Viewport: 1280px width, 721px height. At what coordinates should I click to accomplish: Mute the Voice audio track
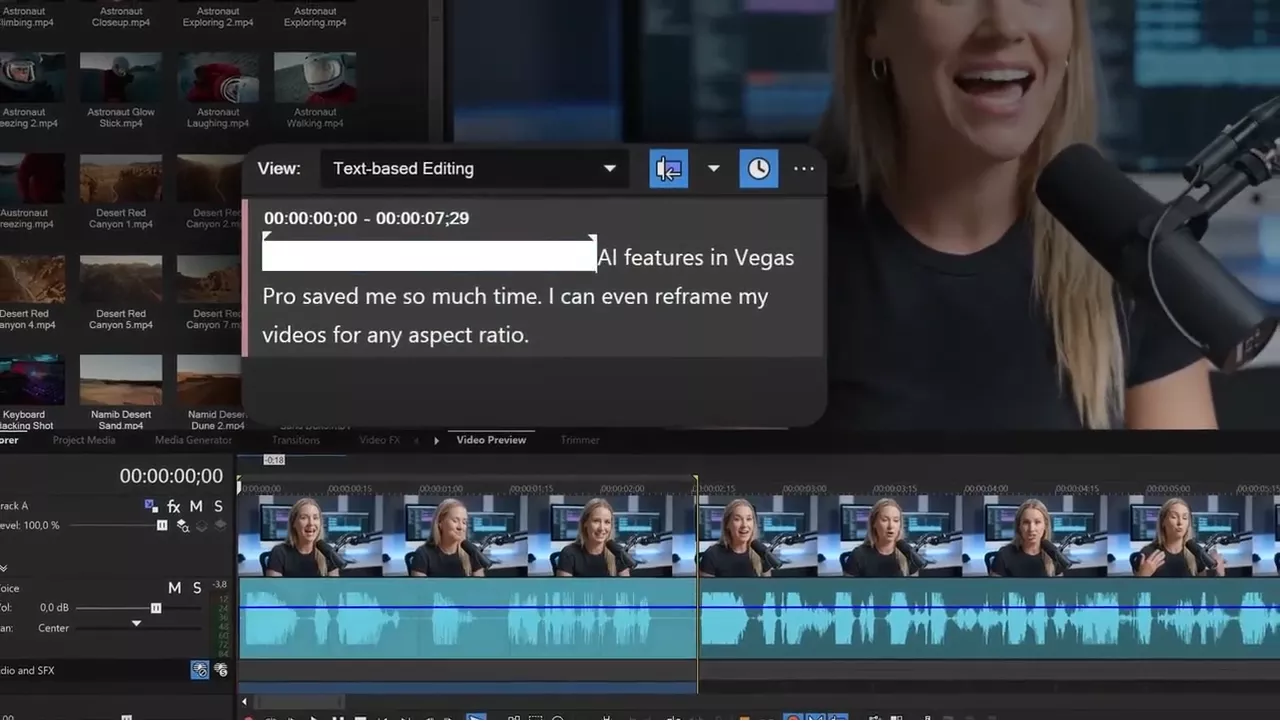coord(174,588)
